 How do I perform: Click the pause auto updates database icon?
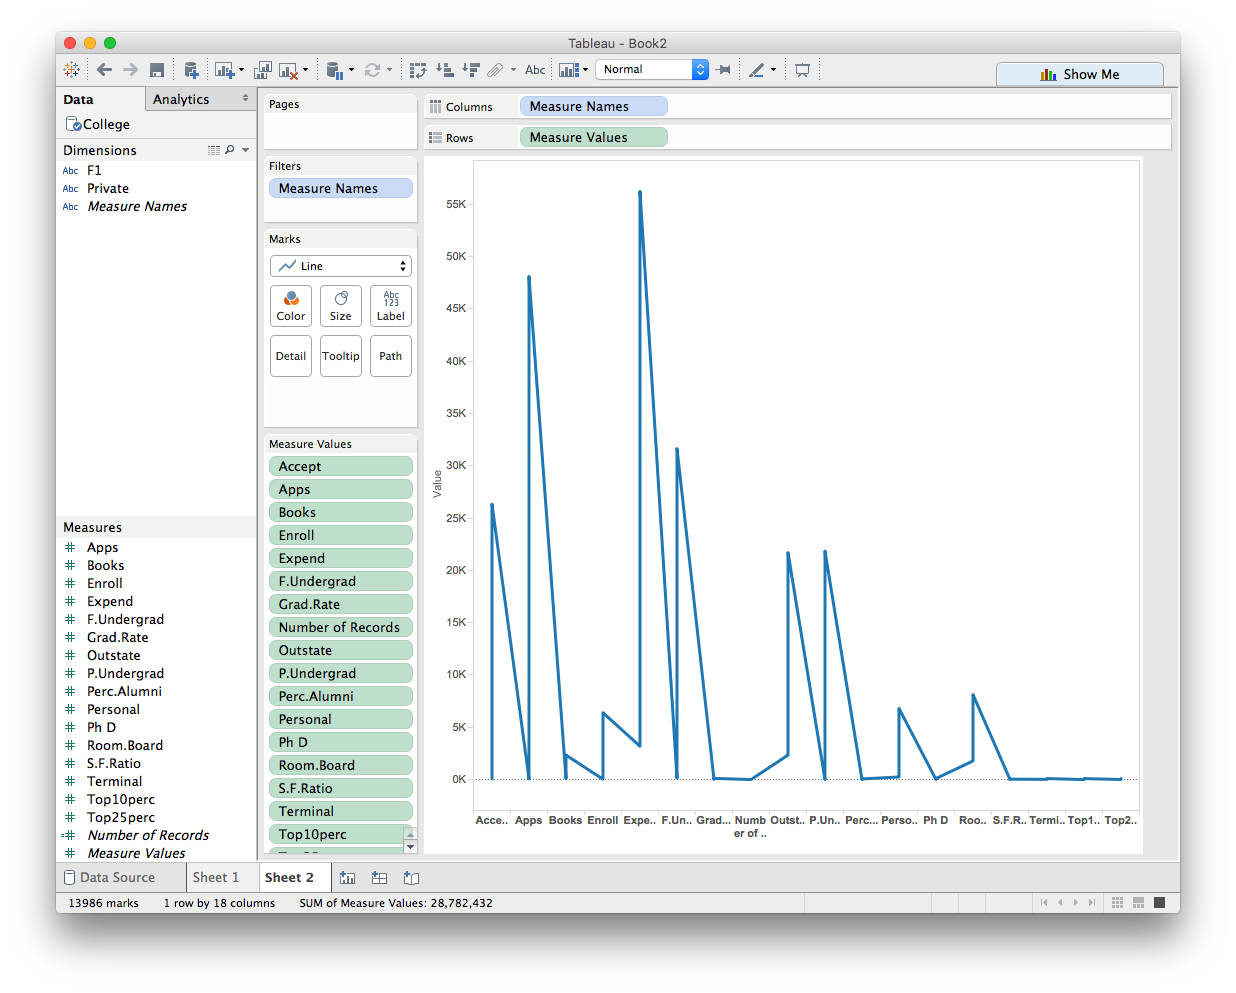pos(334,70)
